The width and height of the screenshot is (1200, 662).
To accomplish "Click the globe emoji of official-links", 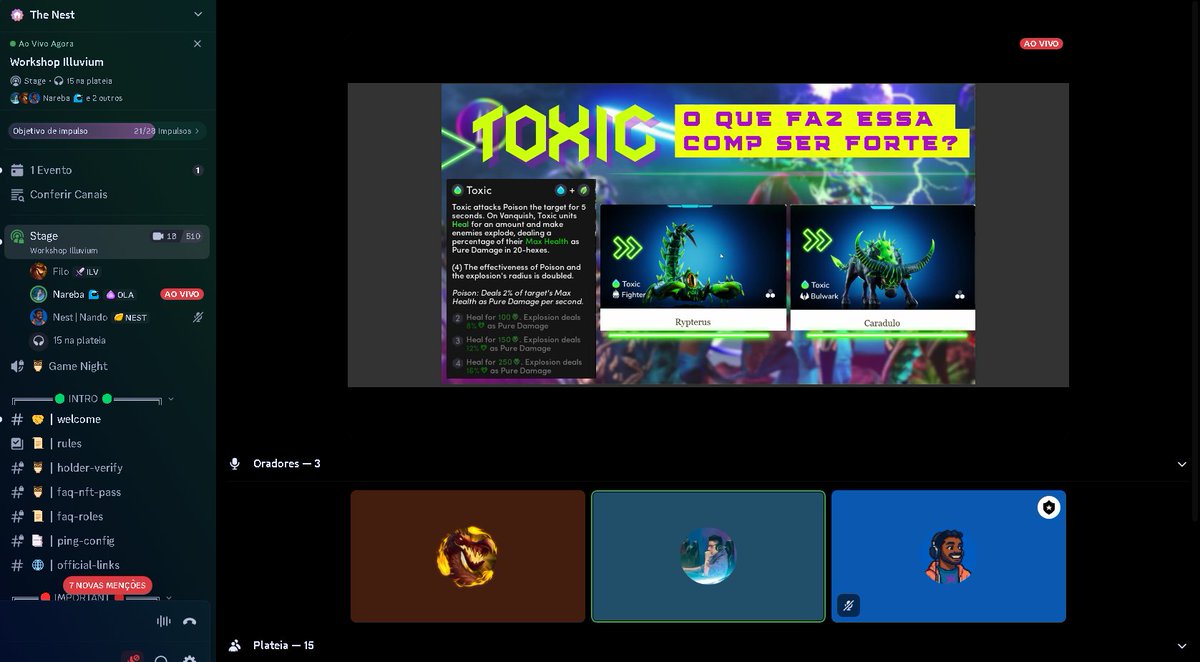I will click(x=37, y=565).
